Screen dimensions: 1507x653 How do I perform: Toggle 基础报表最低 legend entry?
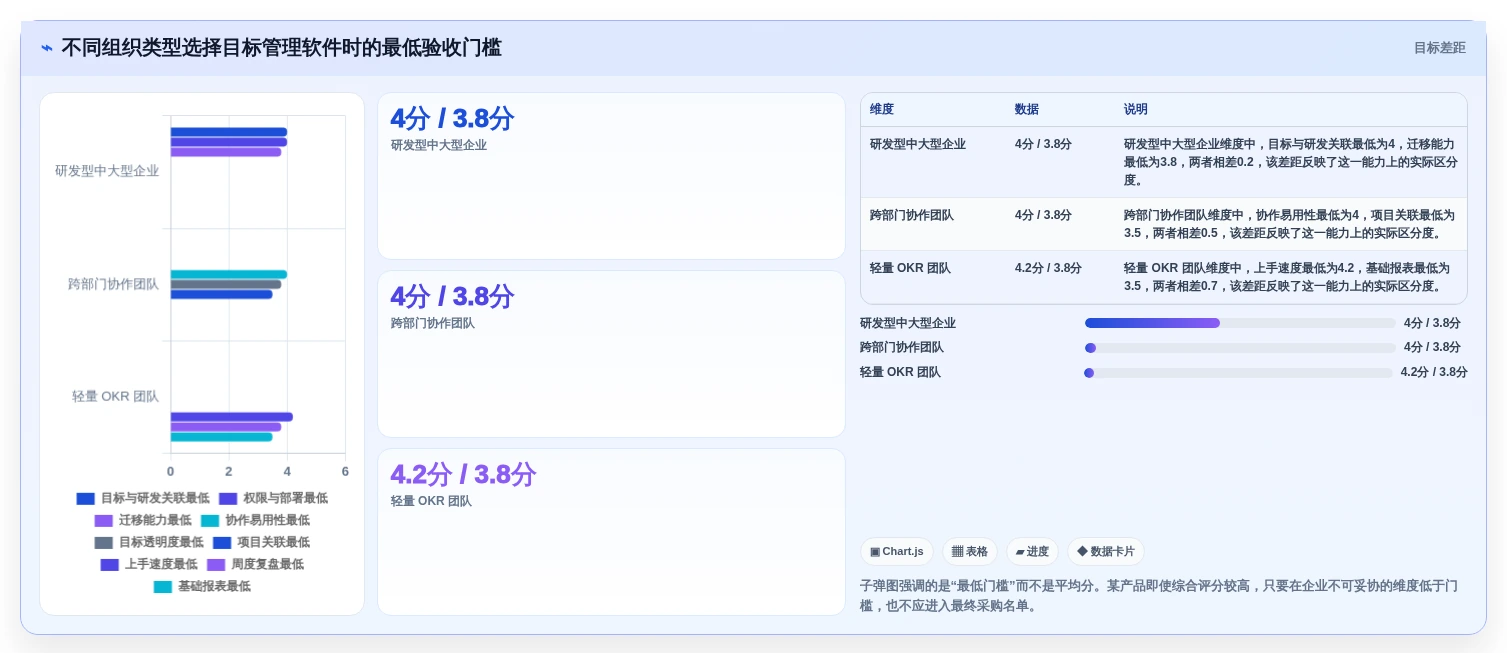tap(202, 586)
